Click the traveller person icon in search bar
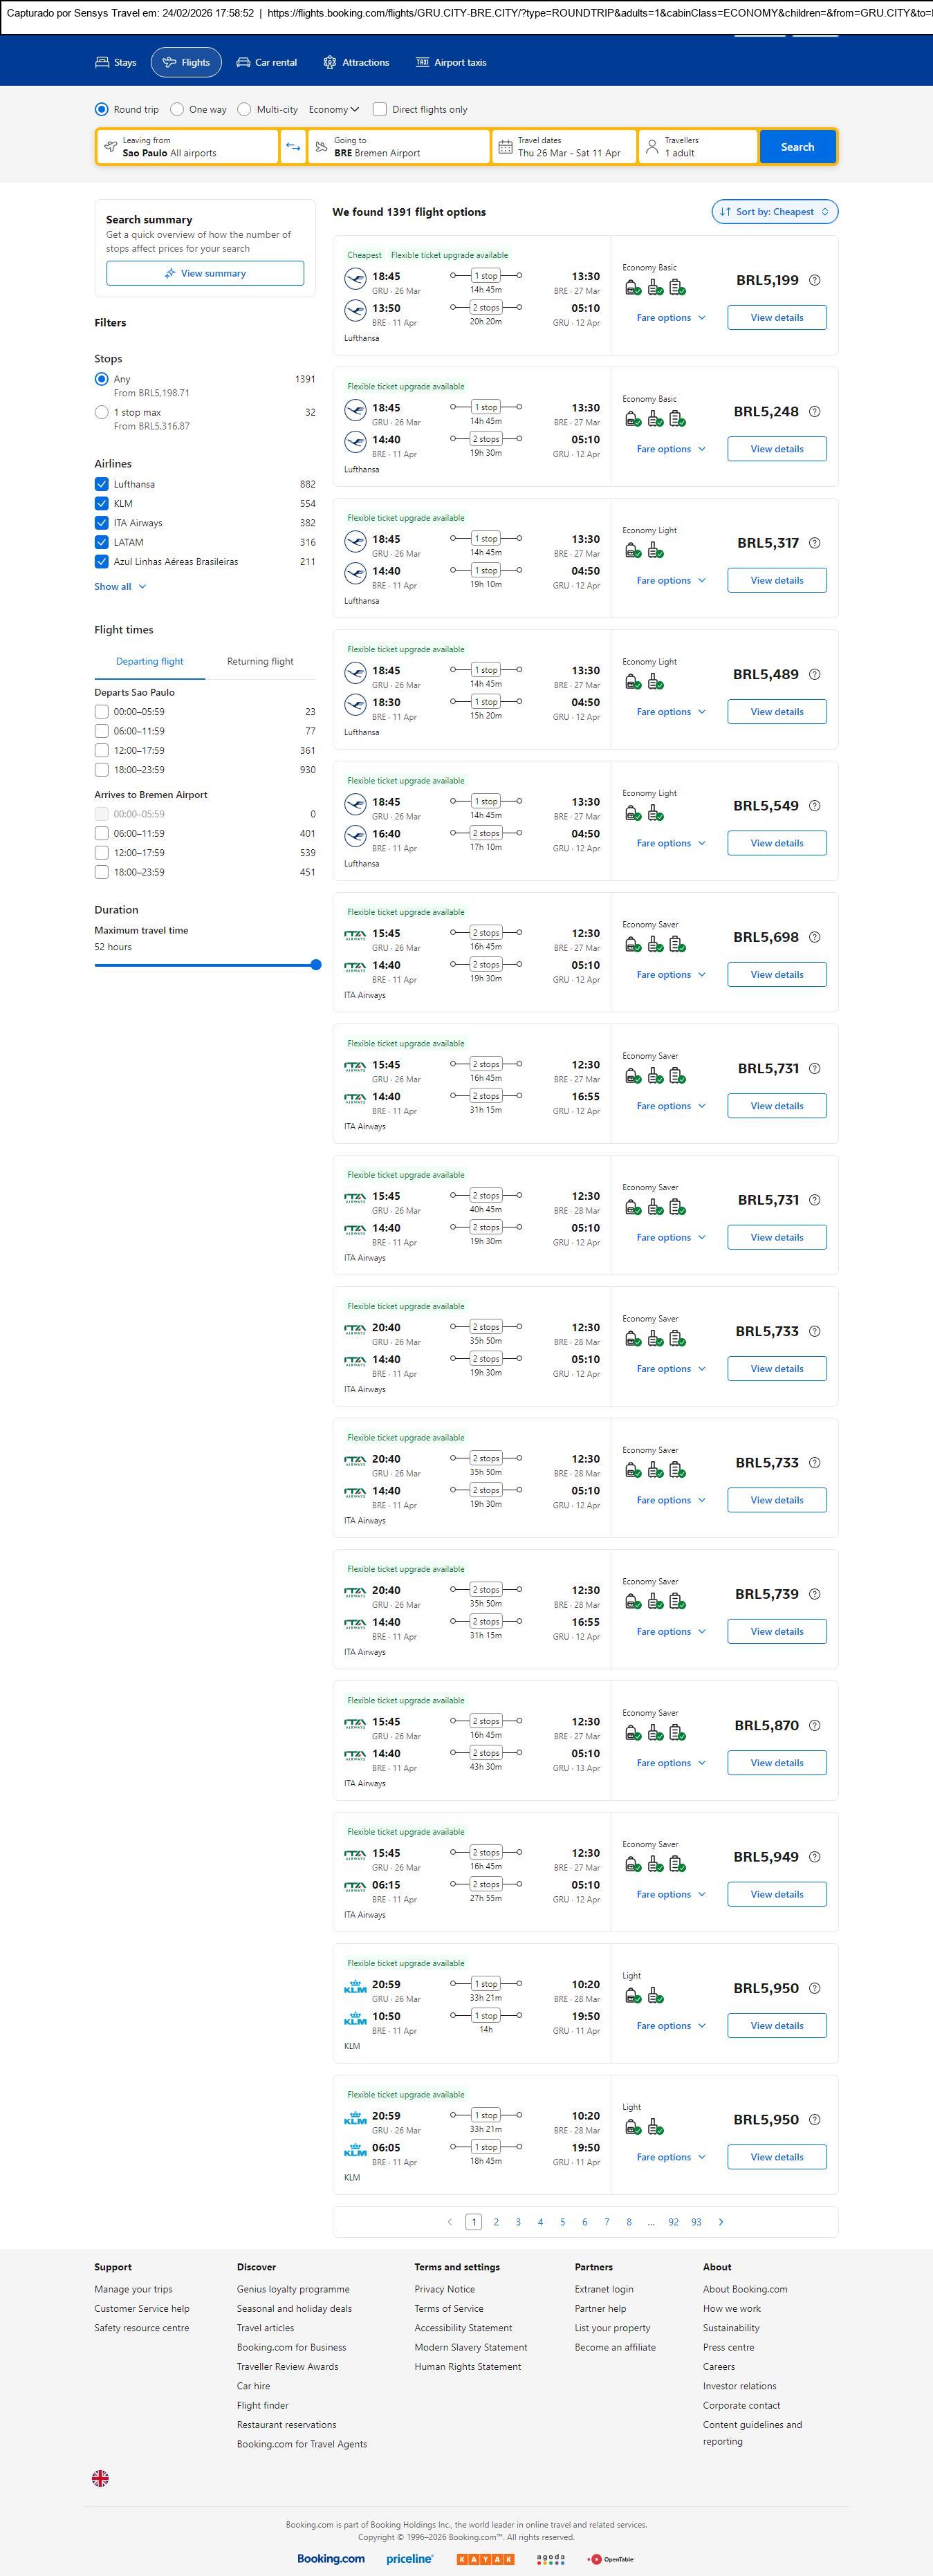 (652, 147)
